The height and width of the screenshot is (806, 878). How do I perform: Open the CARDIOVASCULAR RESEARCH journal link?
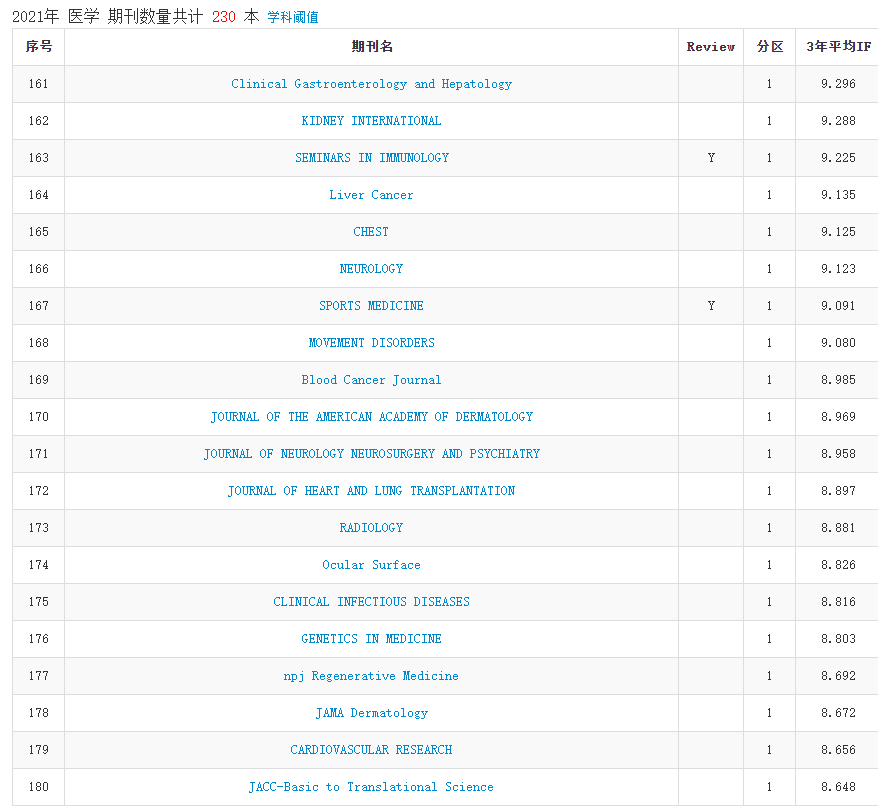point(371,749)
